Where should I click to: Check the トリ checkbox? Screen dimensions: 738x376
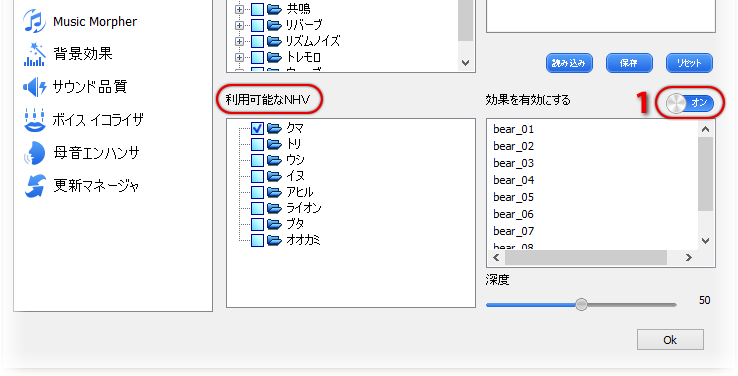[257, 144]
